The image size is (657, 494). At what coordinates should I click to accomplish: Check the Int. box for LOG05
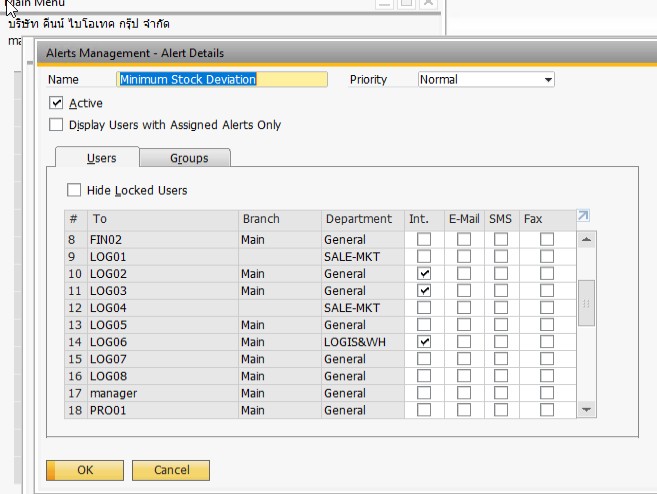coord(424,325)
